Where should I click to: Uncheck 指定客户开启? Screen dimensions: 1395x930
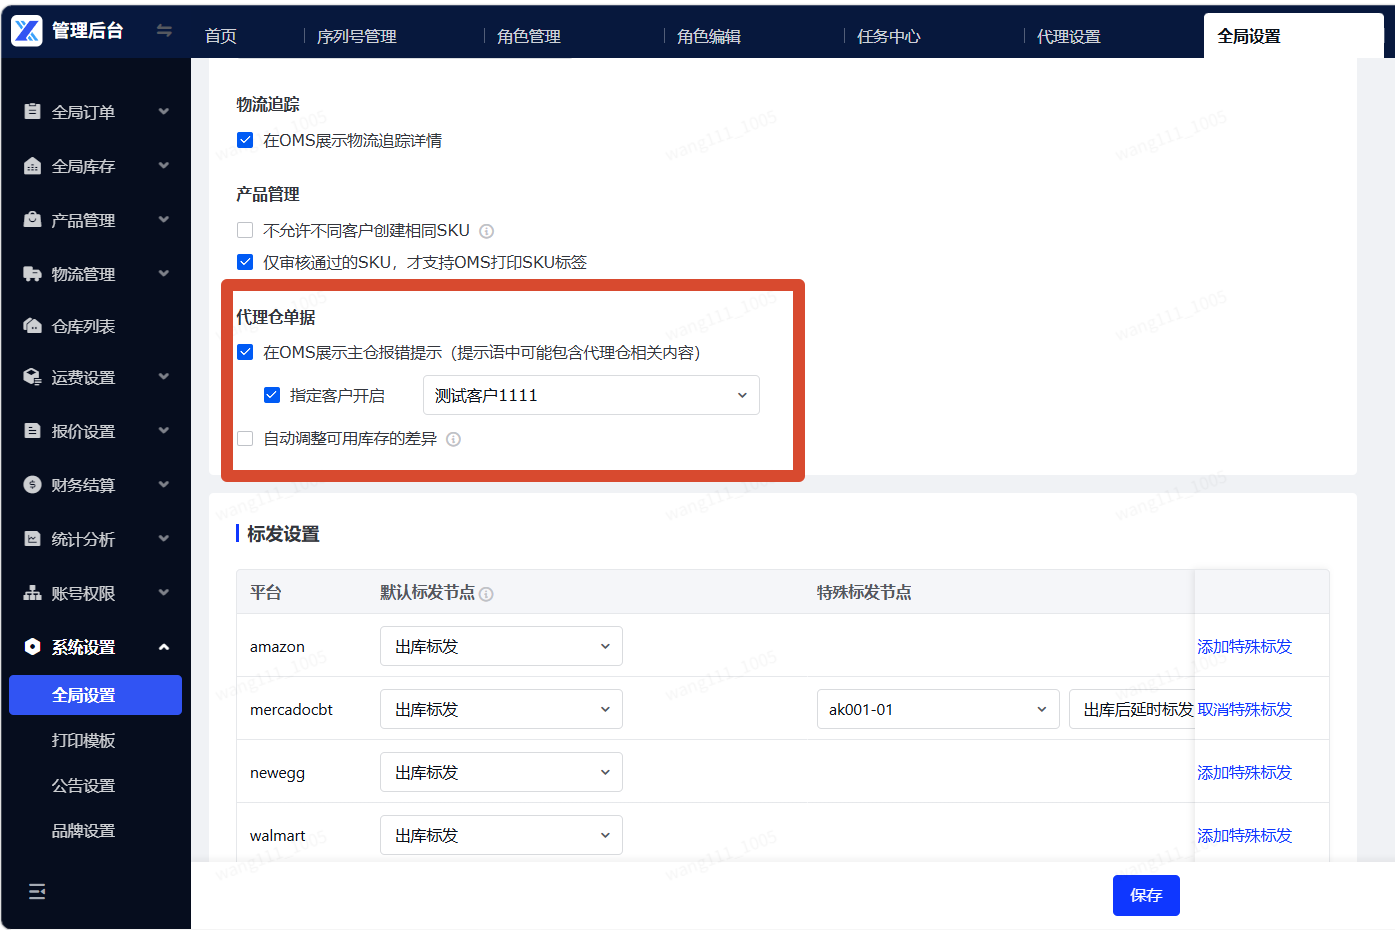tap(271, 395)
